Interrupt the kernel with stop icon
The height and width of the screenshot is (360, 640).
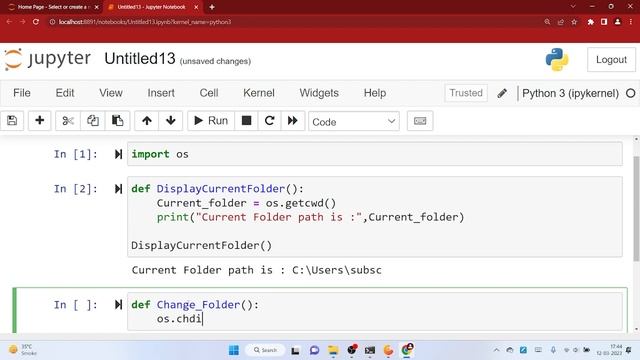tap(247, 121)
